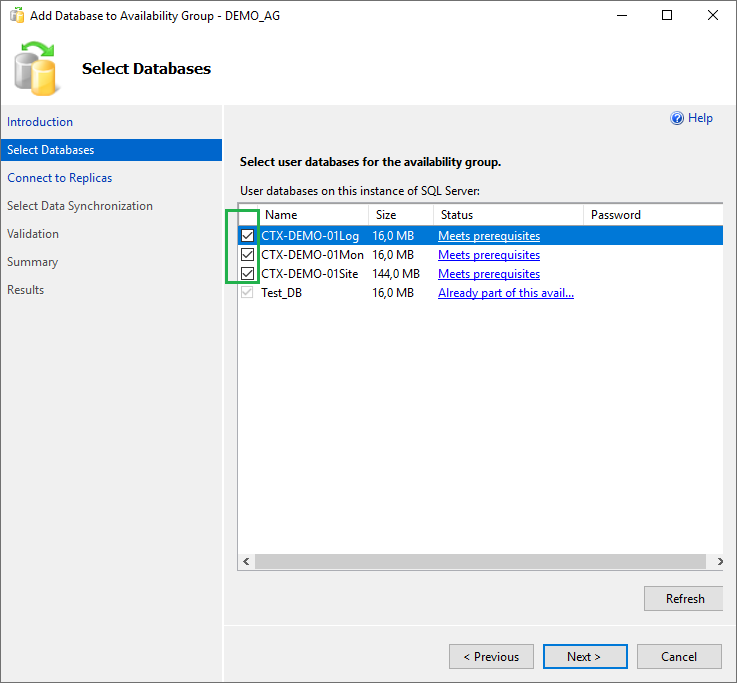Click the 16,0 MB size of Test_DB
This screenshot has height=683, width=737.
[x=393, y=293]
